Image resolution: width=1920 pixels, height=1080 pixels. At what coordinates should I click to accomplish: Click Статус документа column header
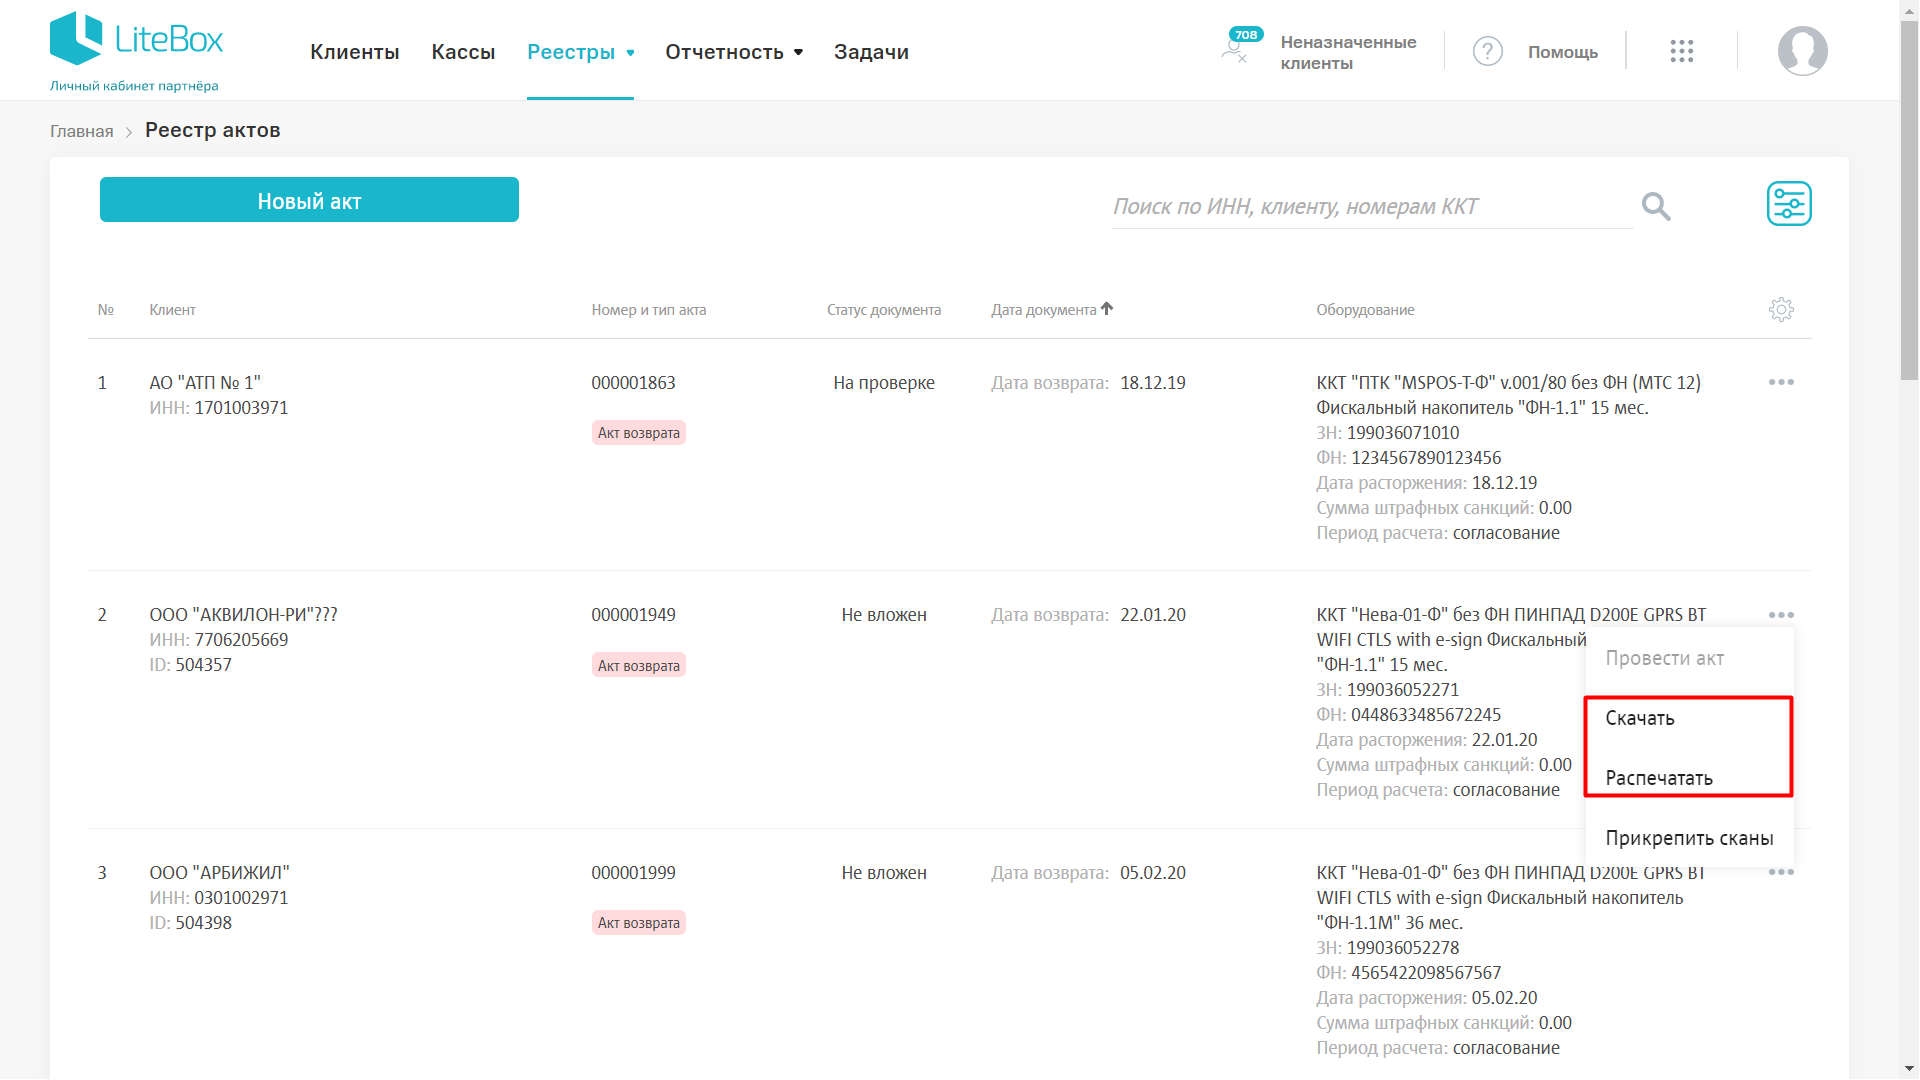click(x=883, y=310)
